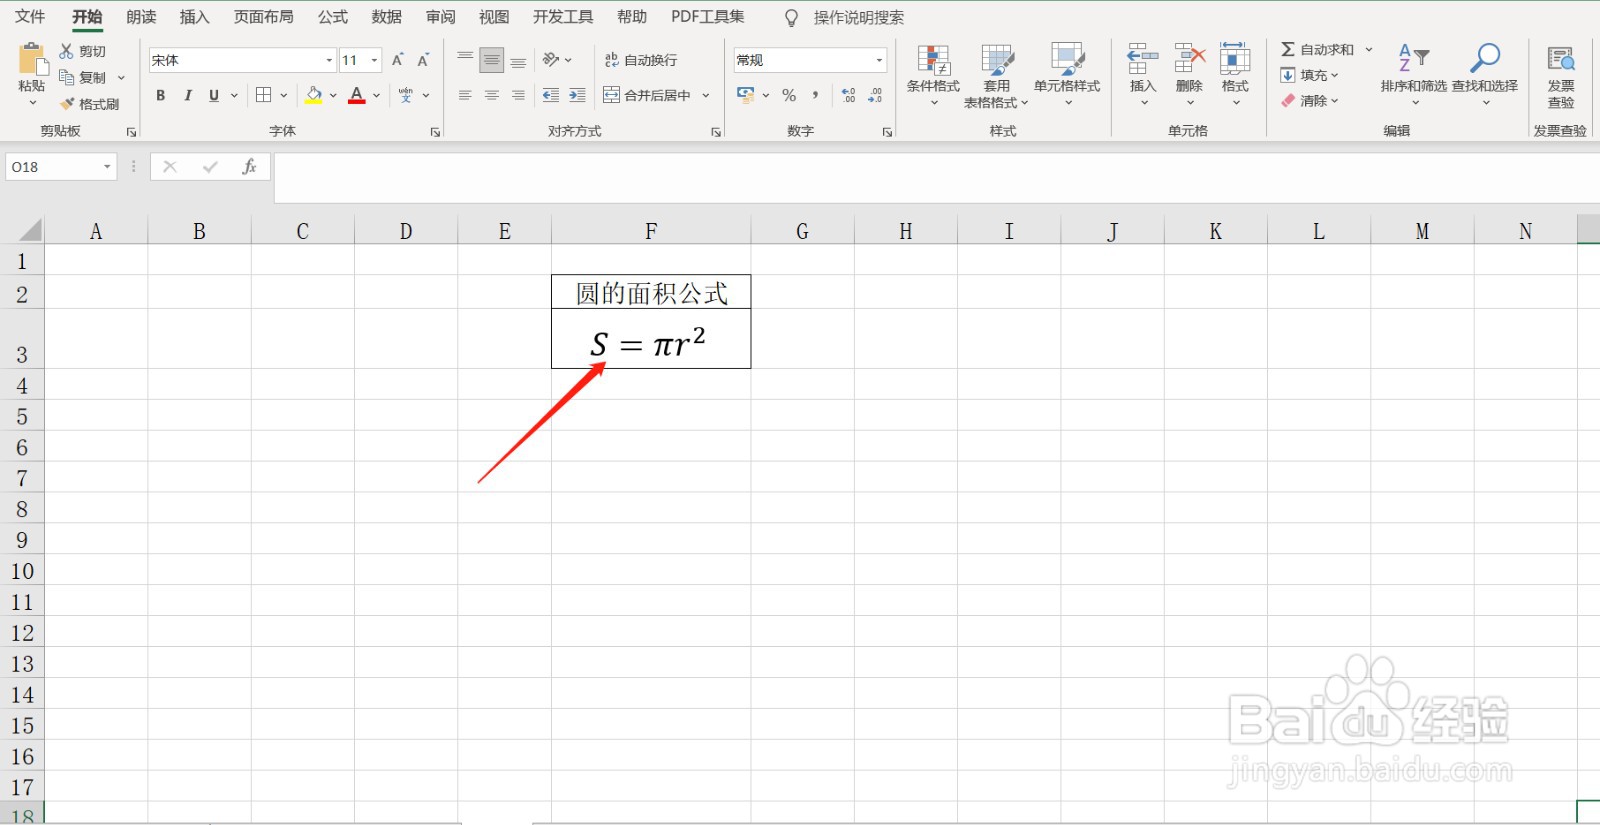Viewport: 1600px width, 825px height.
Task: Switch to Page Layout (页面布局) tab
Action: click(x=264, y=17)
